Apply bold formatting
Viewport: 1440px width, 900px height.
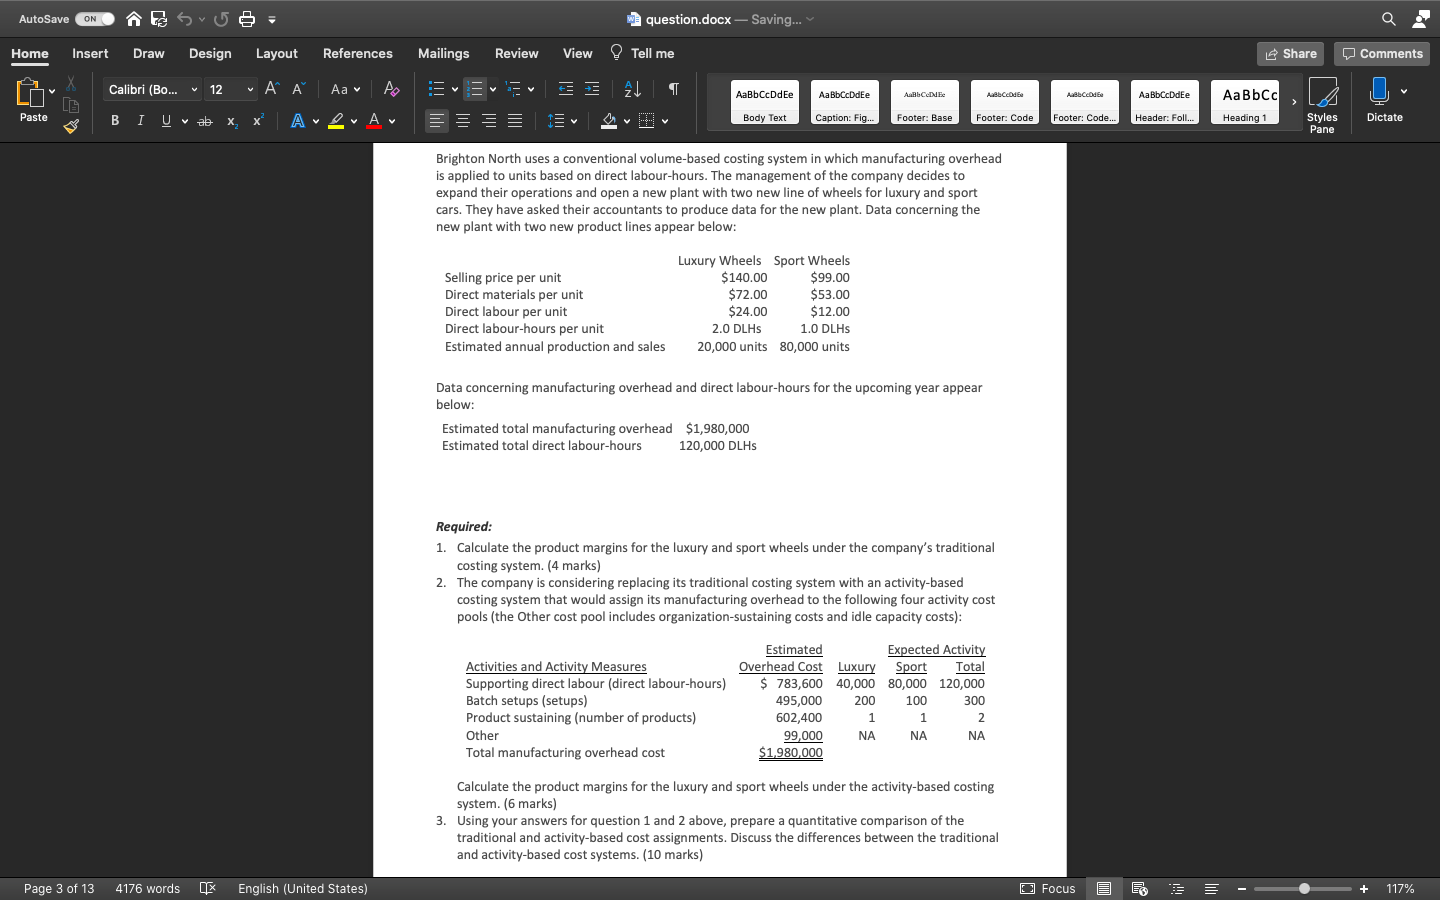coord(114,120)
